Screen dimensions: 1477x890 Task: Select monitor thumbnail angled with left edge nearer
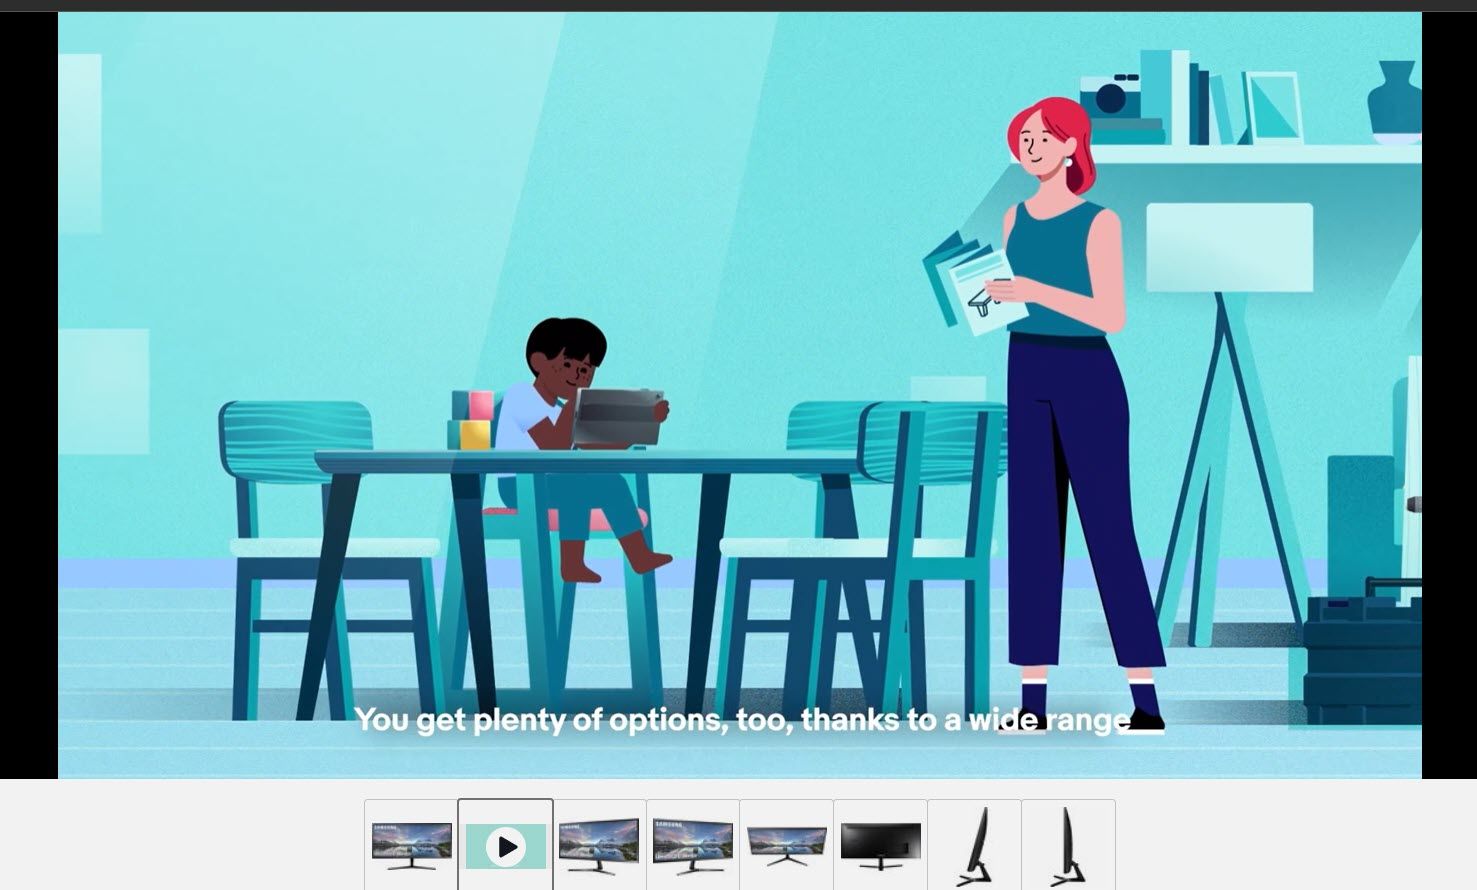[693, 845]
